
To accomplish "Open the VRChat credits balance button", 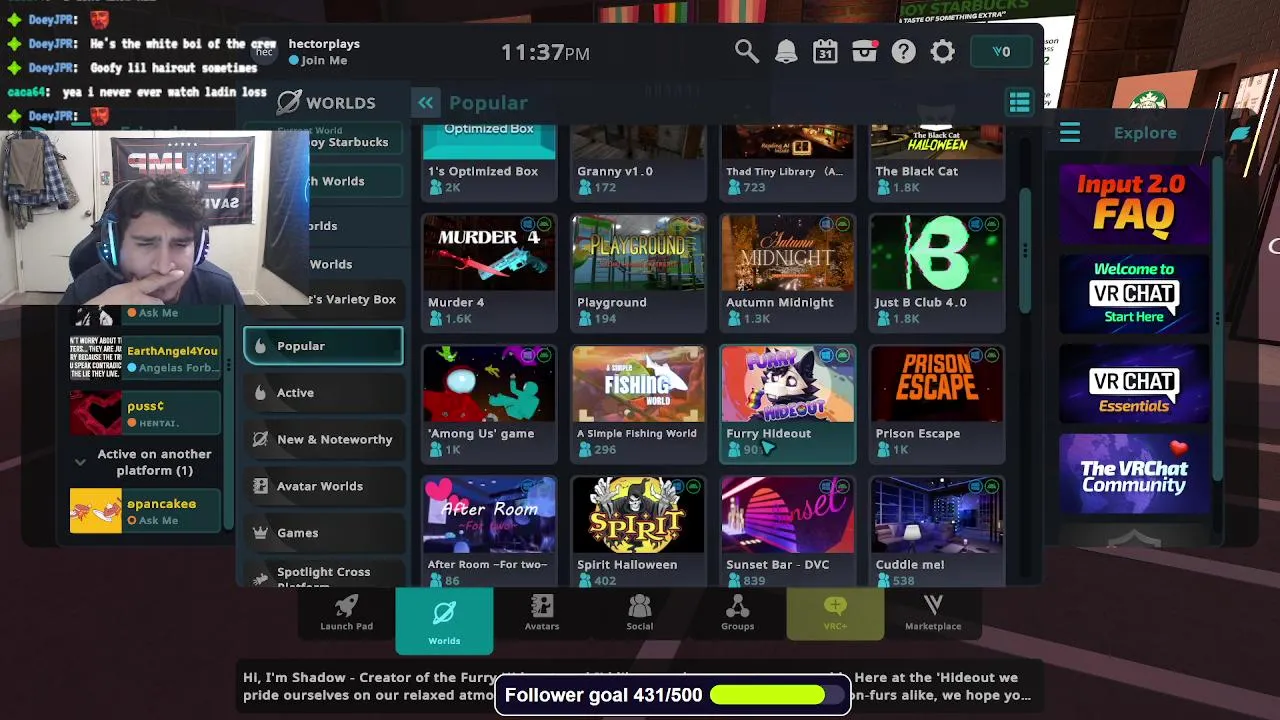I will (1001, 52).
